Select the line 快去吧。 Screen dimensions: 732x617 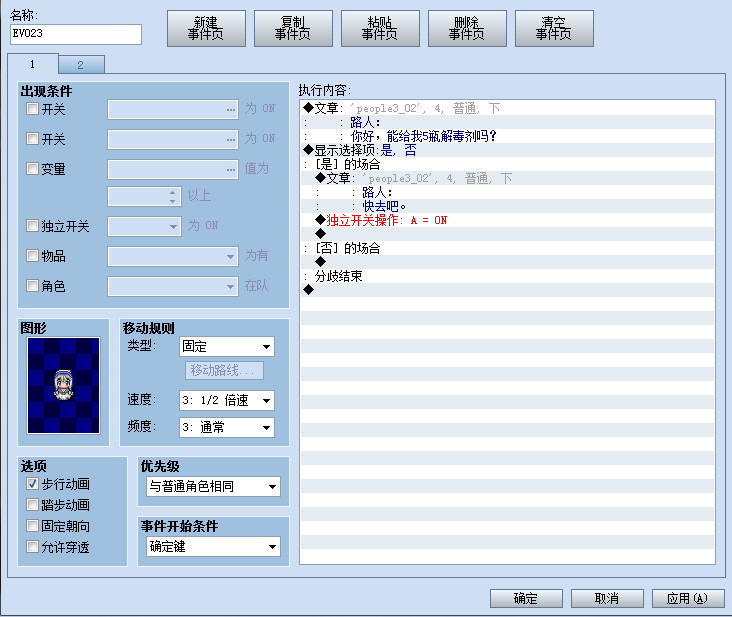(x=507, y=206)
